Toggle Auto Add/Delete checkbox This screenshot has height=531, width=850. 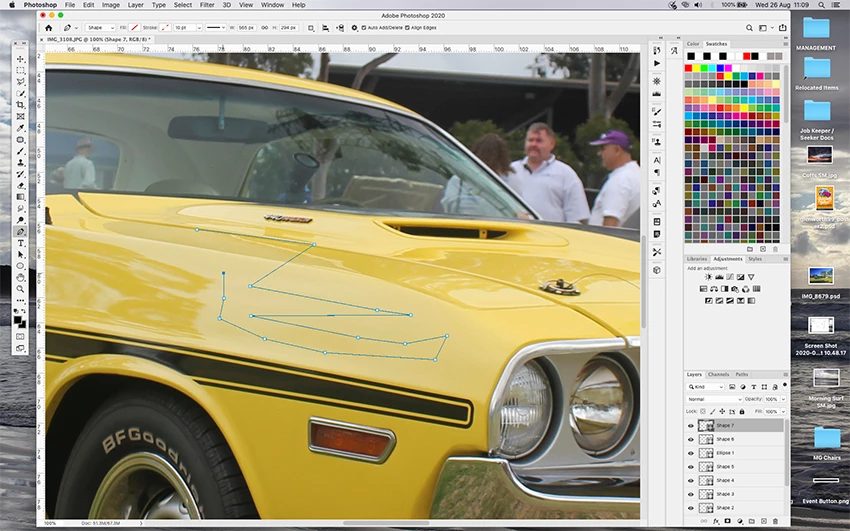click(x=364, y=28)
